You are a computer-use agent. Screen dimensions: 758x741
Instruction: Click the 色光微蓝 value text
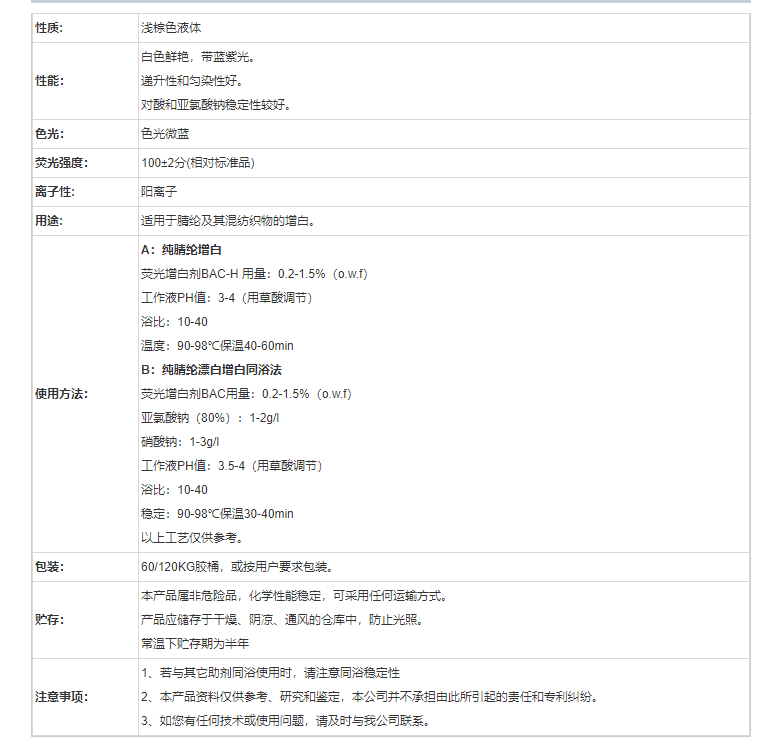165,134
